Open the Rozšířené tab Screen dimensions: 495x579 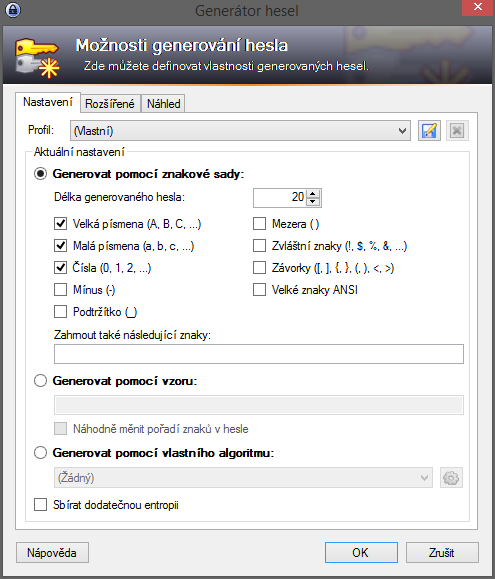click(110, 104)
